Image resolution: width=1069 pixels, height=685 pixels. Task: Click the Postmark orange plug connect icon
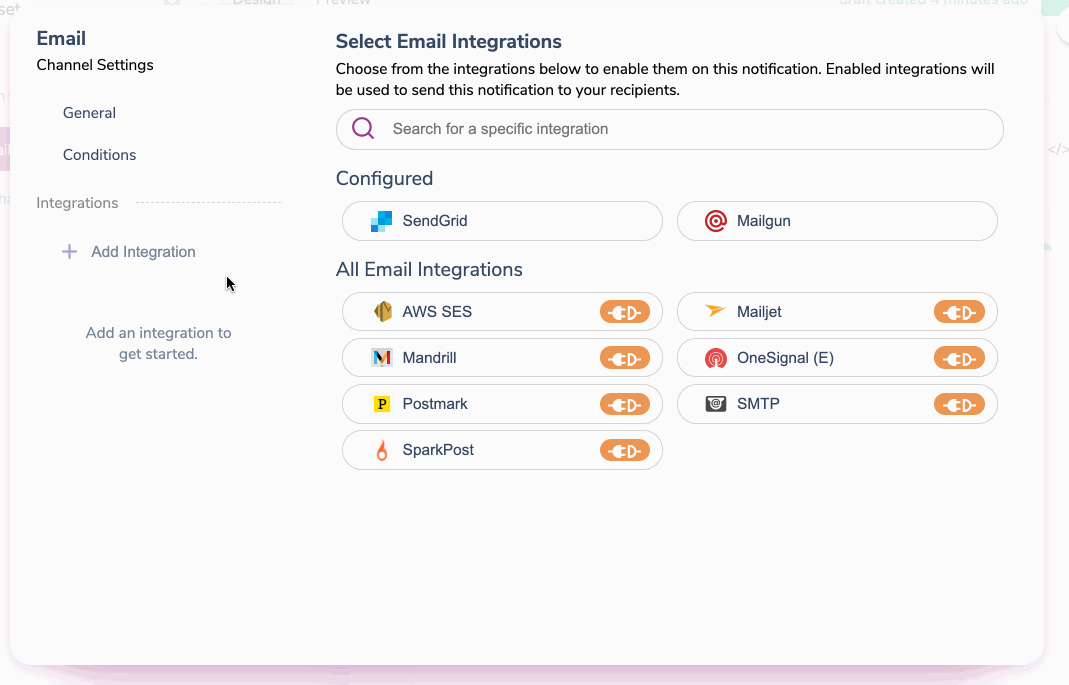(x=624, y=404)
